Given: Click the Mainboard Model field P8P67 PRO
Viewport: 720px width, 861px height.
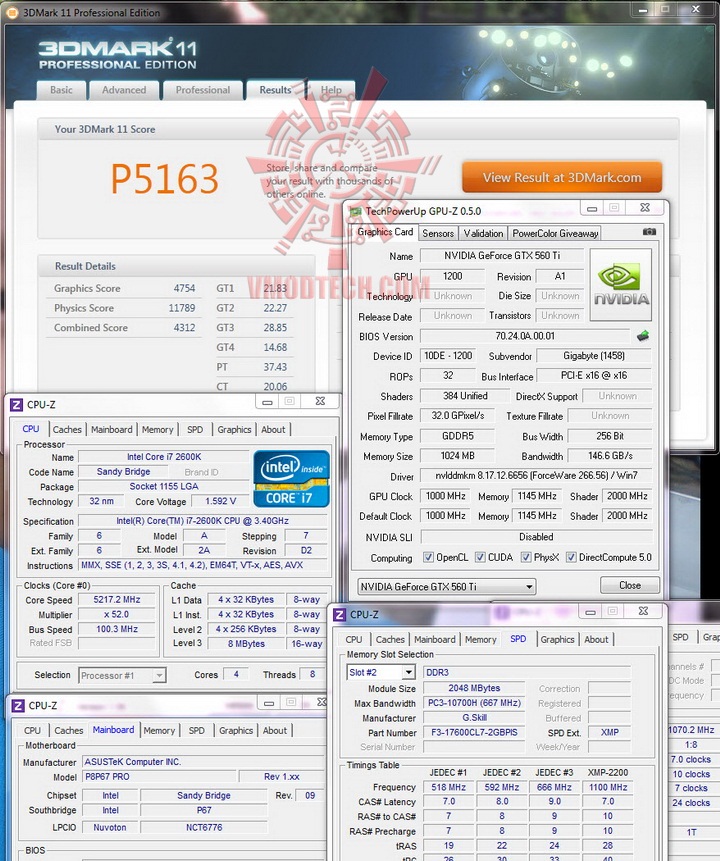Looking at the screenshot, I should pos(159,776).
